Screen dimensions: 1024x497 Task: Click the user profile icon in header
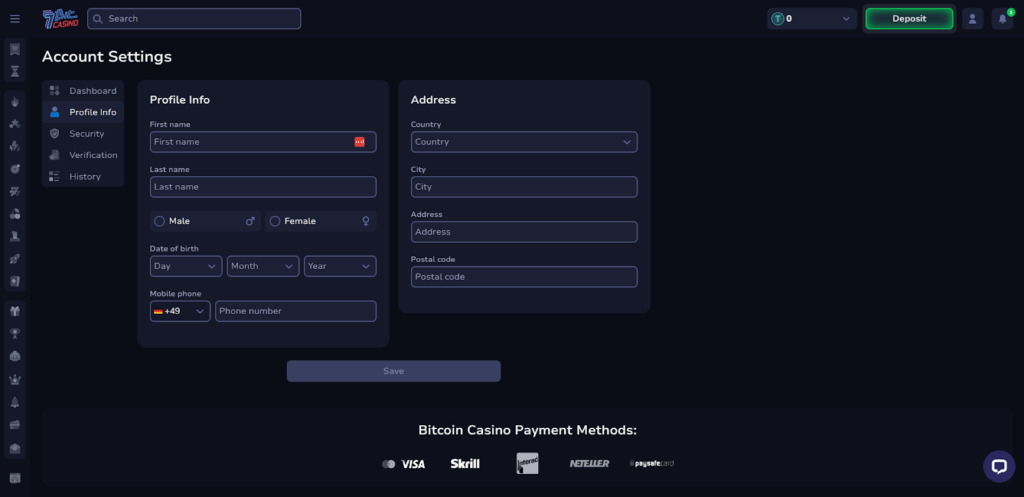coord(972,18)
